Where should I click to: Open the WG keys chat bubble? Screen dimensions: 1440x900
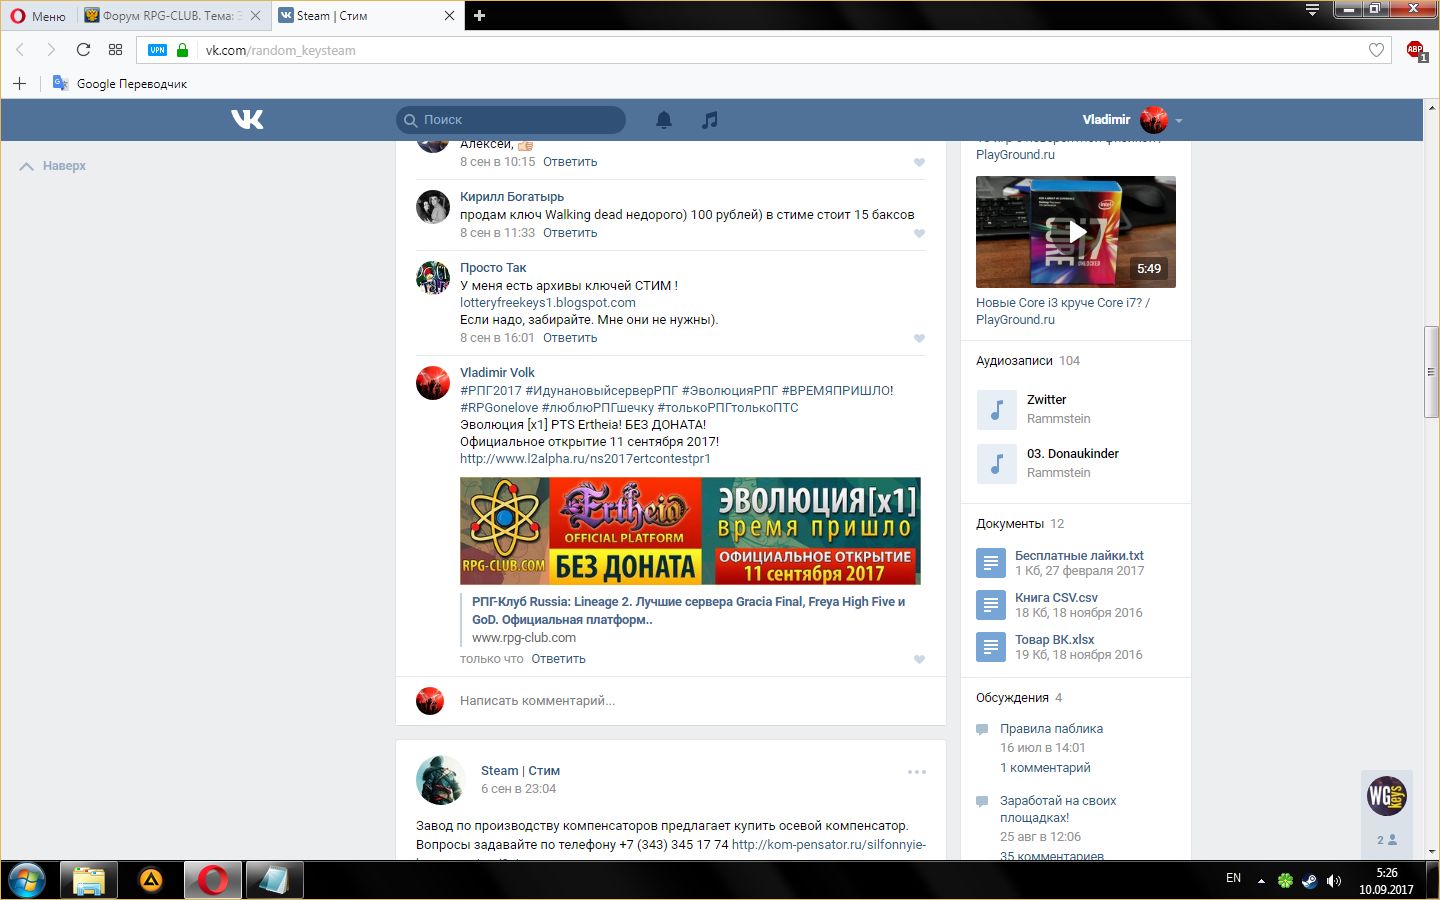tap(1387, 796)
